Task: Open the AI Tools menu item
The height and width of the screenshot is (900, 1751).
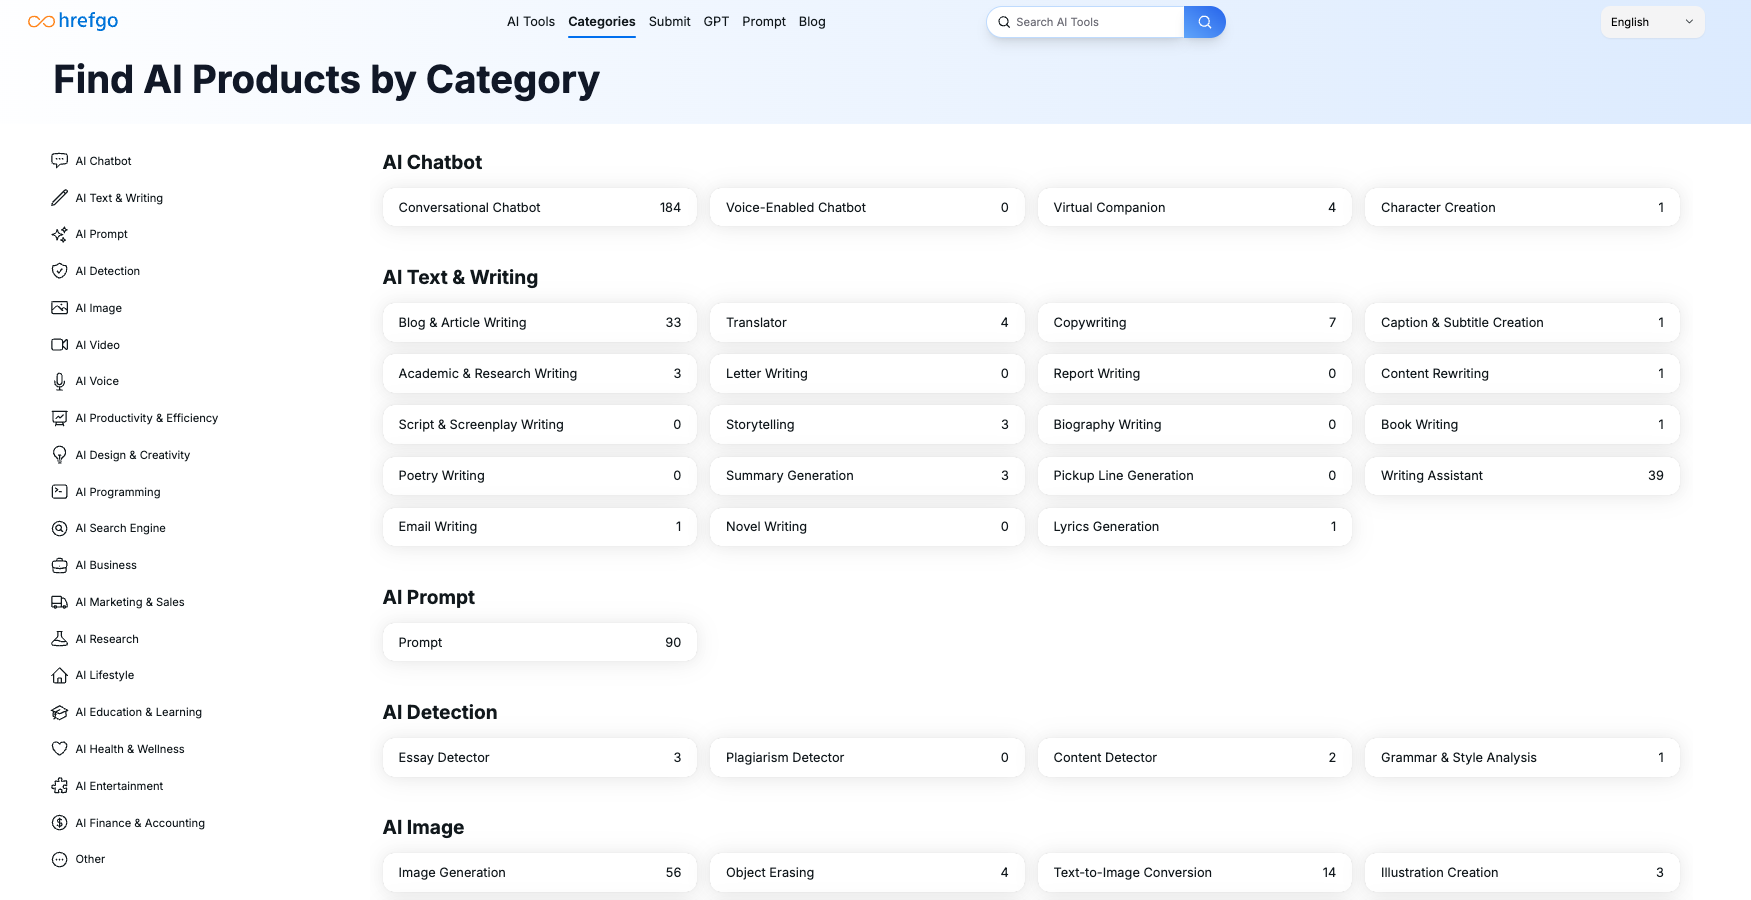Action: coord(530,22)
